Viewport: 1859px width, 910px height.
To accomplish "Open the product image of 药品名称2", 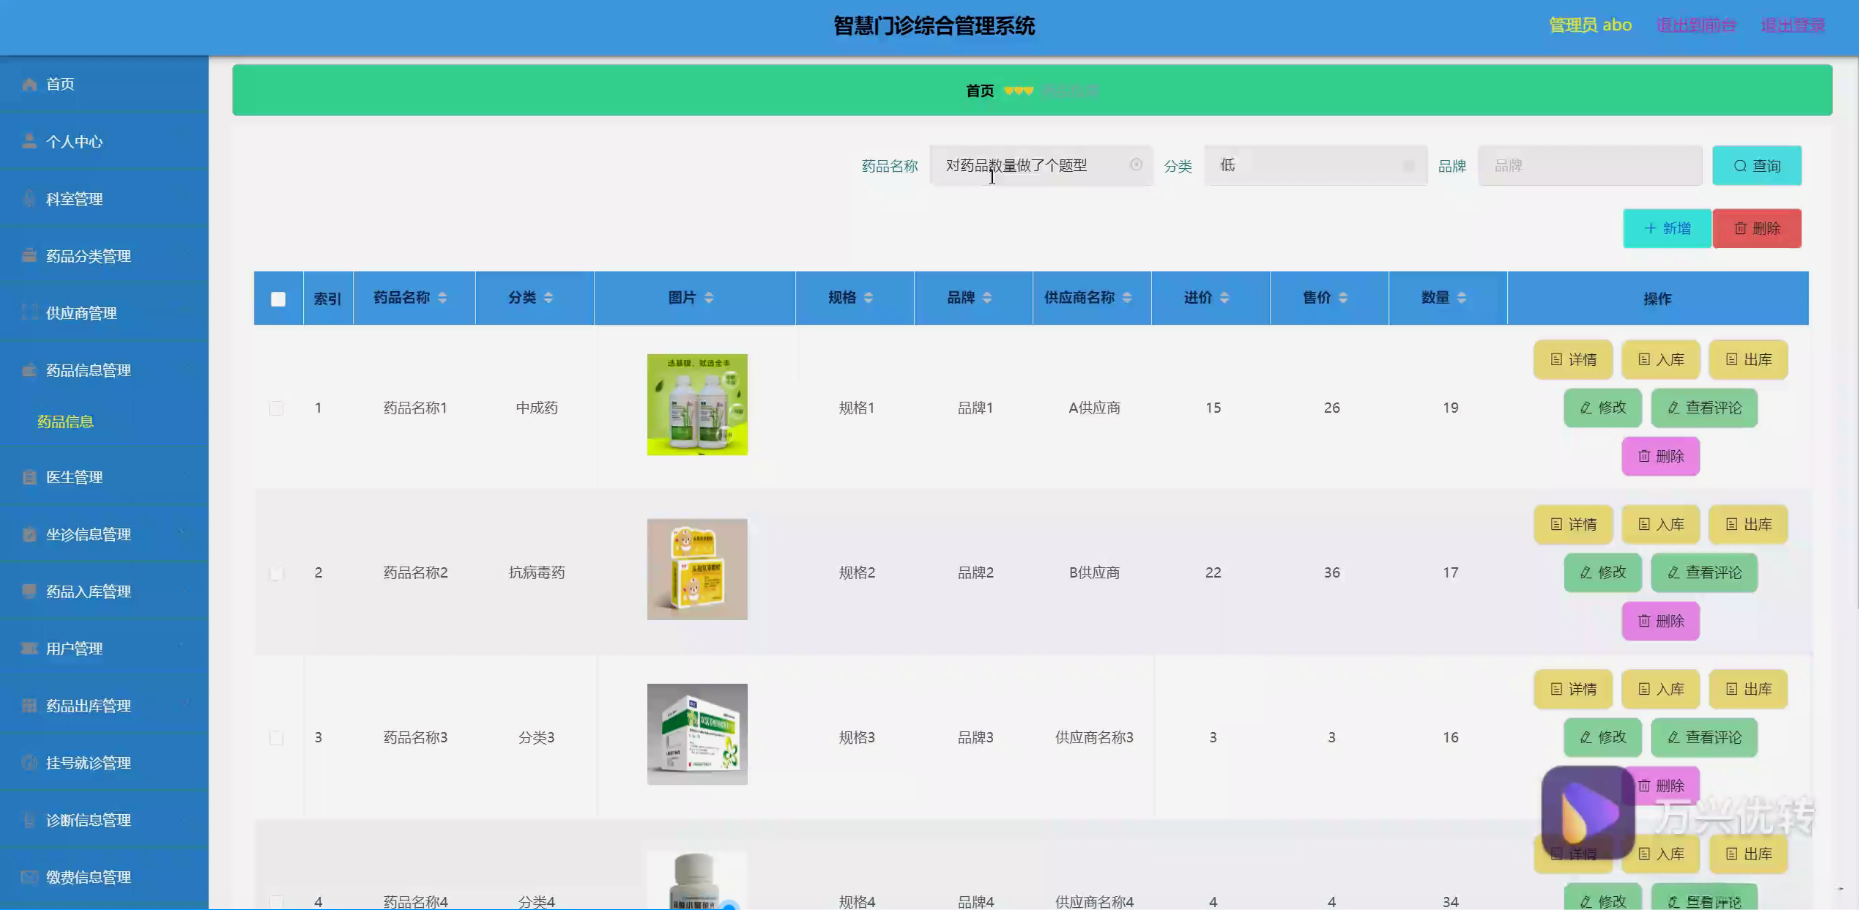I will point(697,570).
